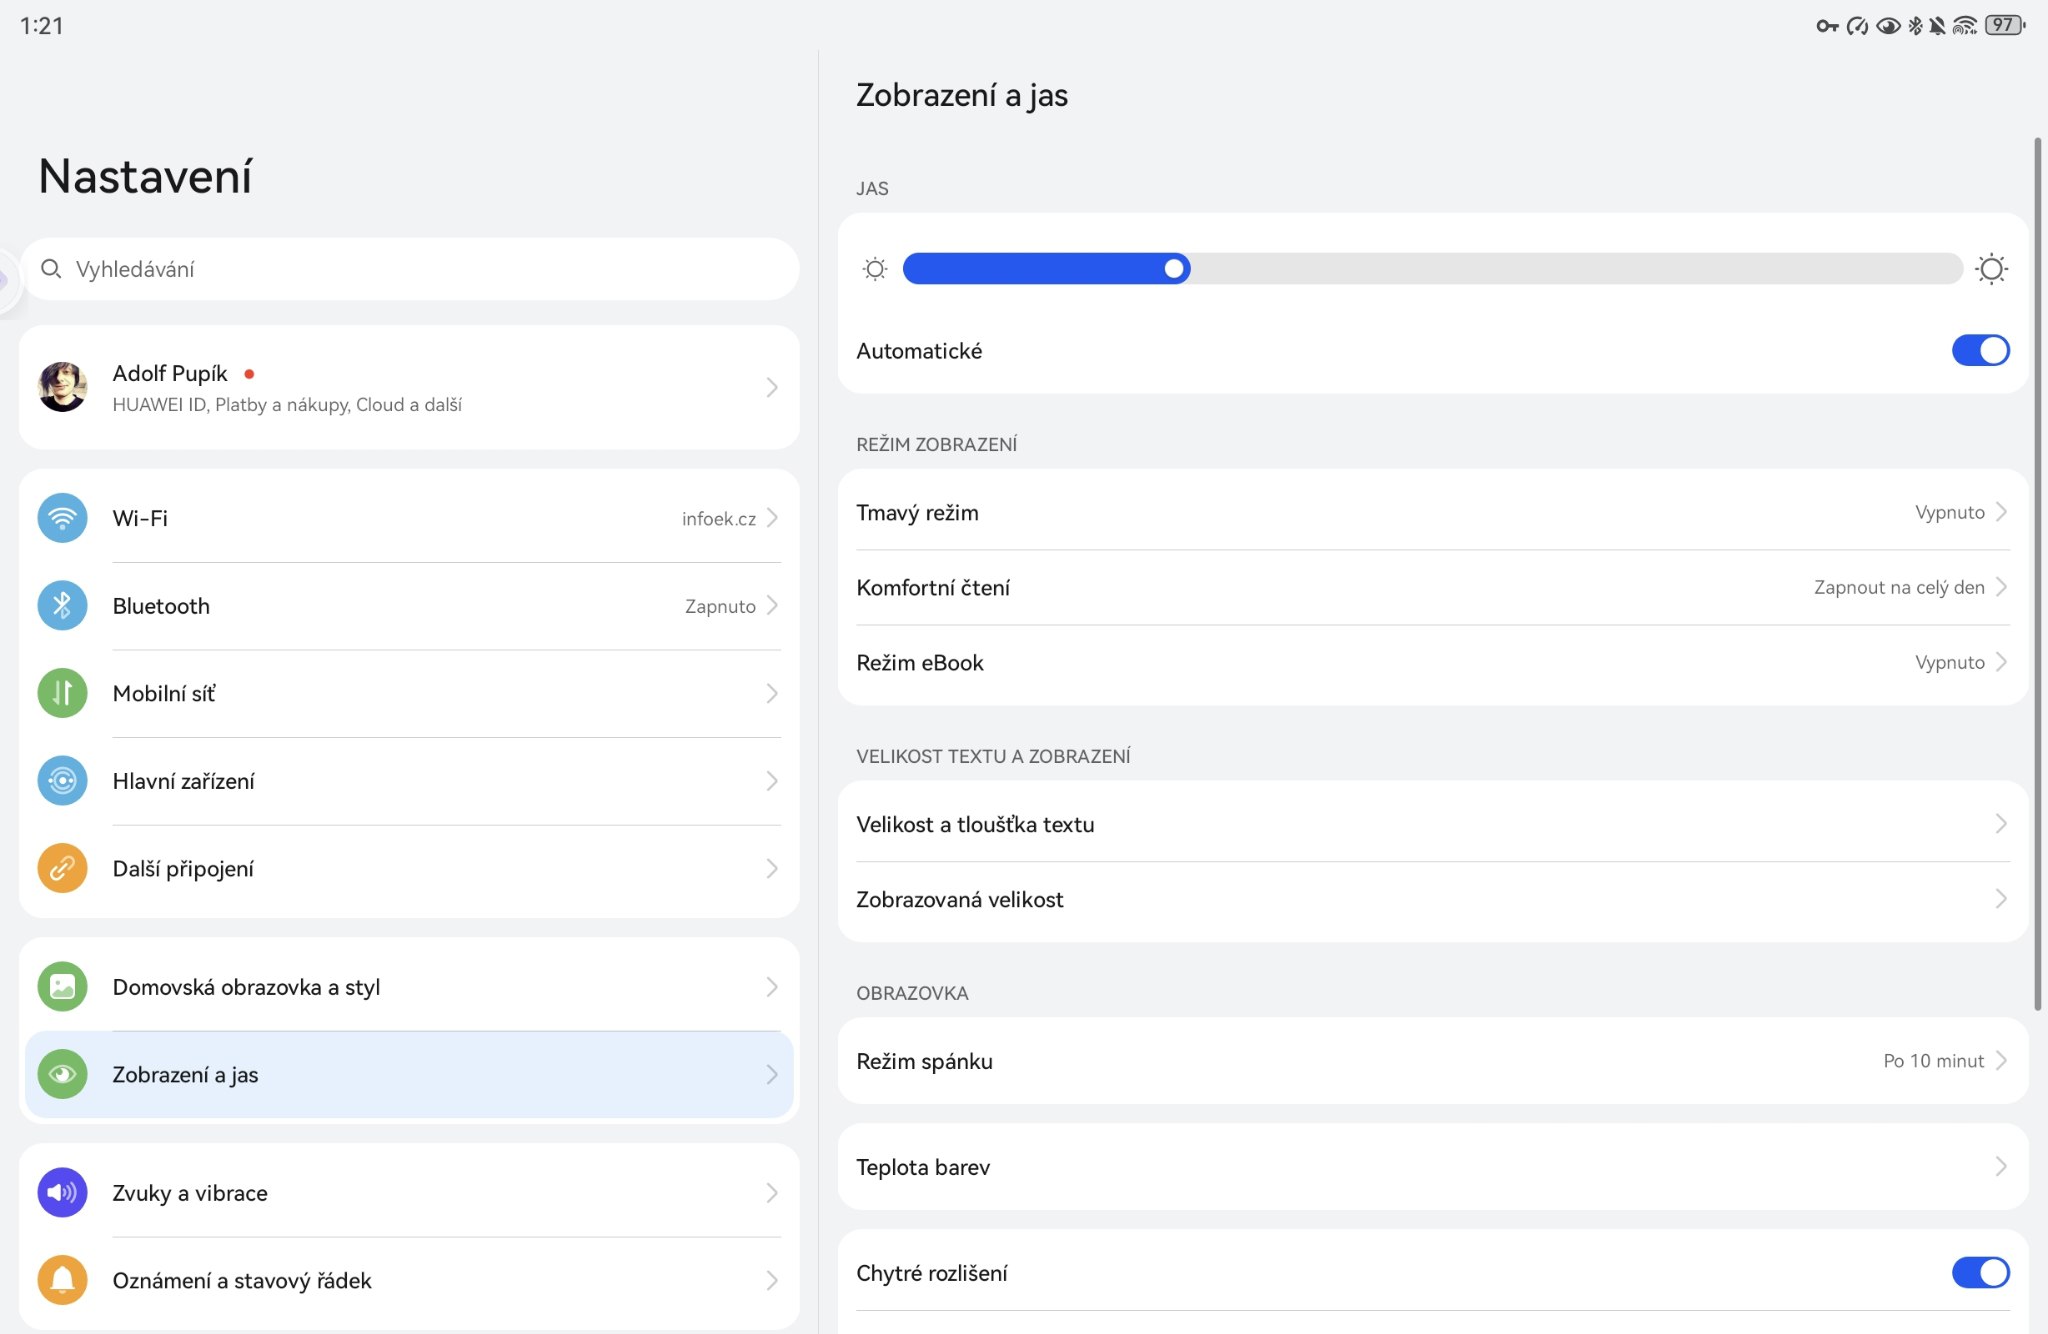Click the Vyhledávání search field

(410, 269)
